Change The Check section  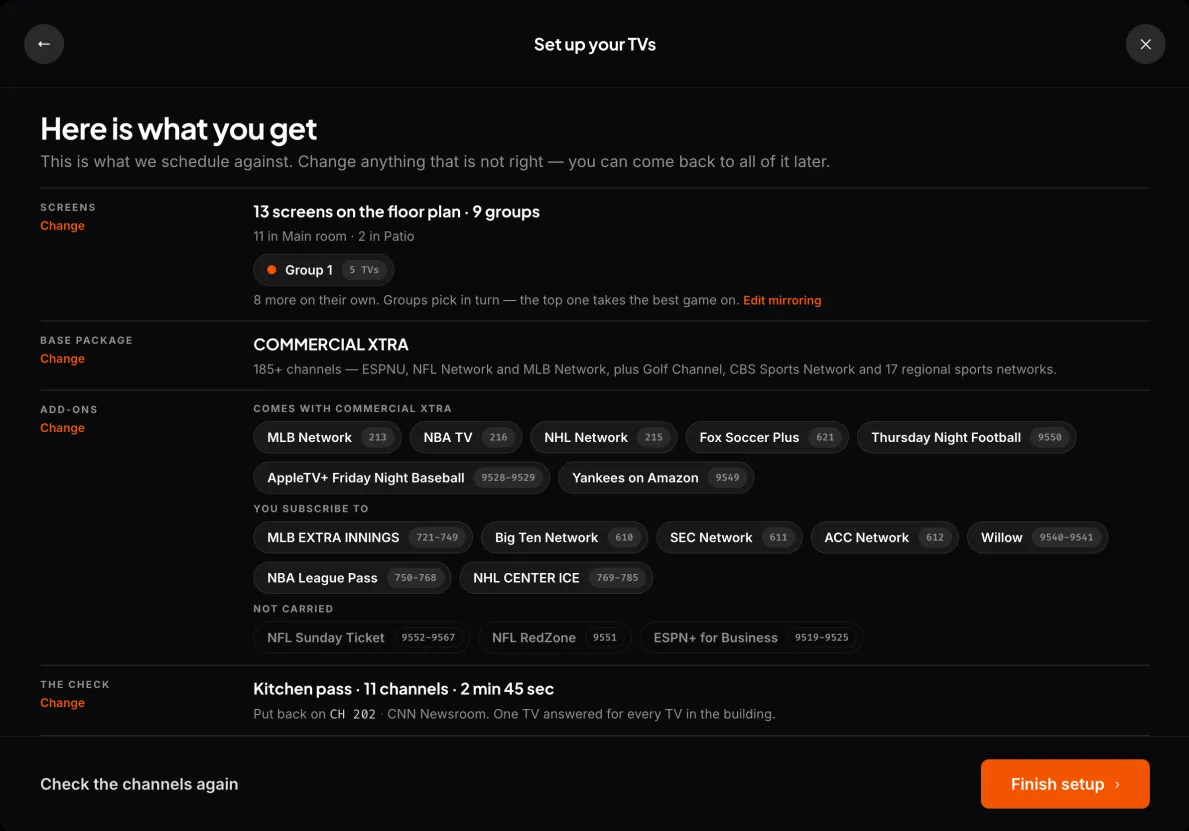click(x=62, y=703)
